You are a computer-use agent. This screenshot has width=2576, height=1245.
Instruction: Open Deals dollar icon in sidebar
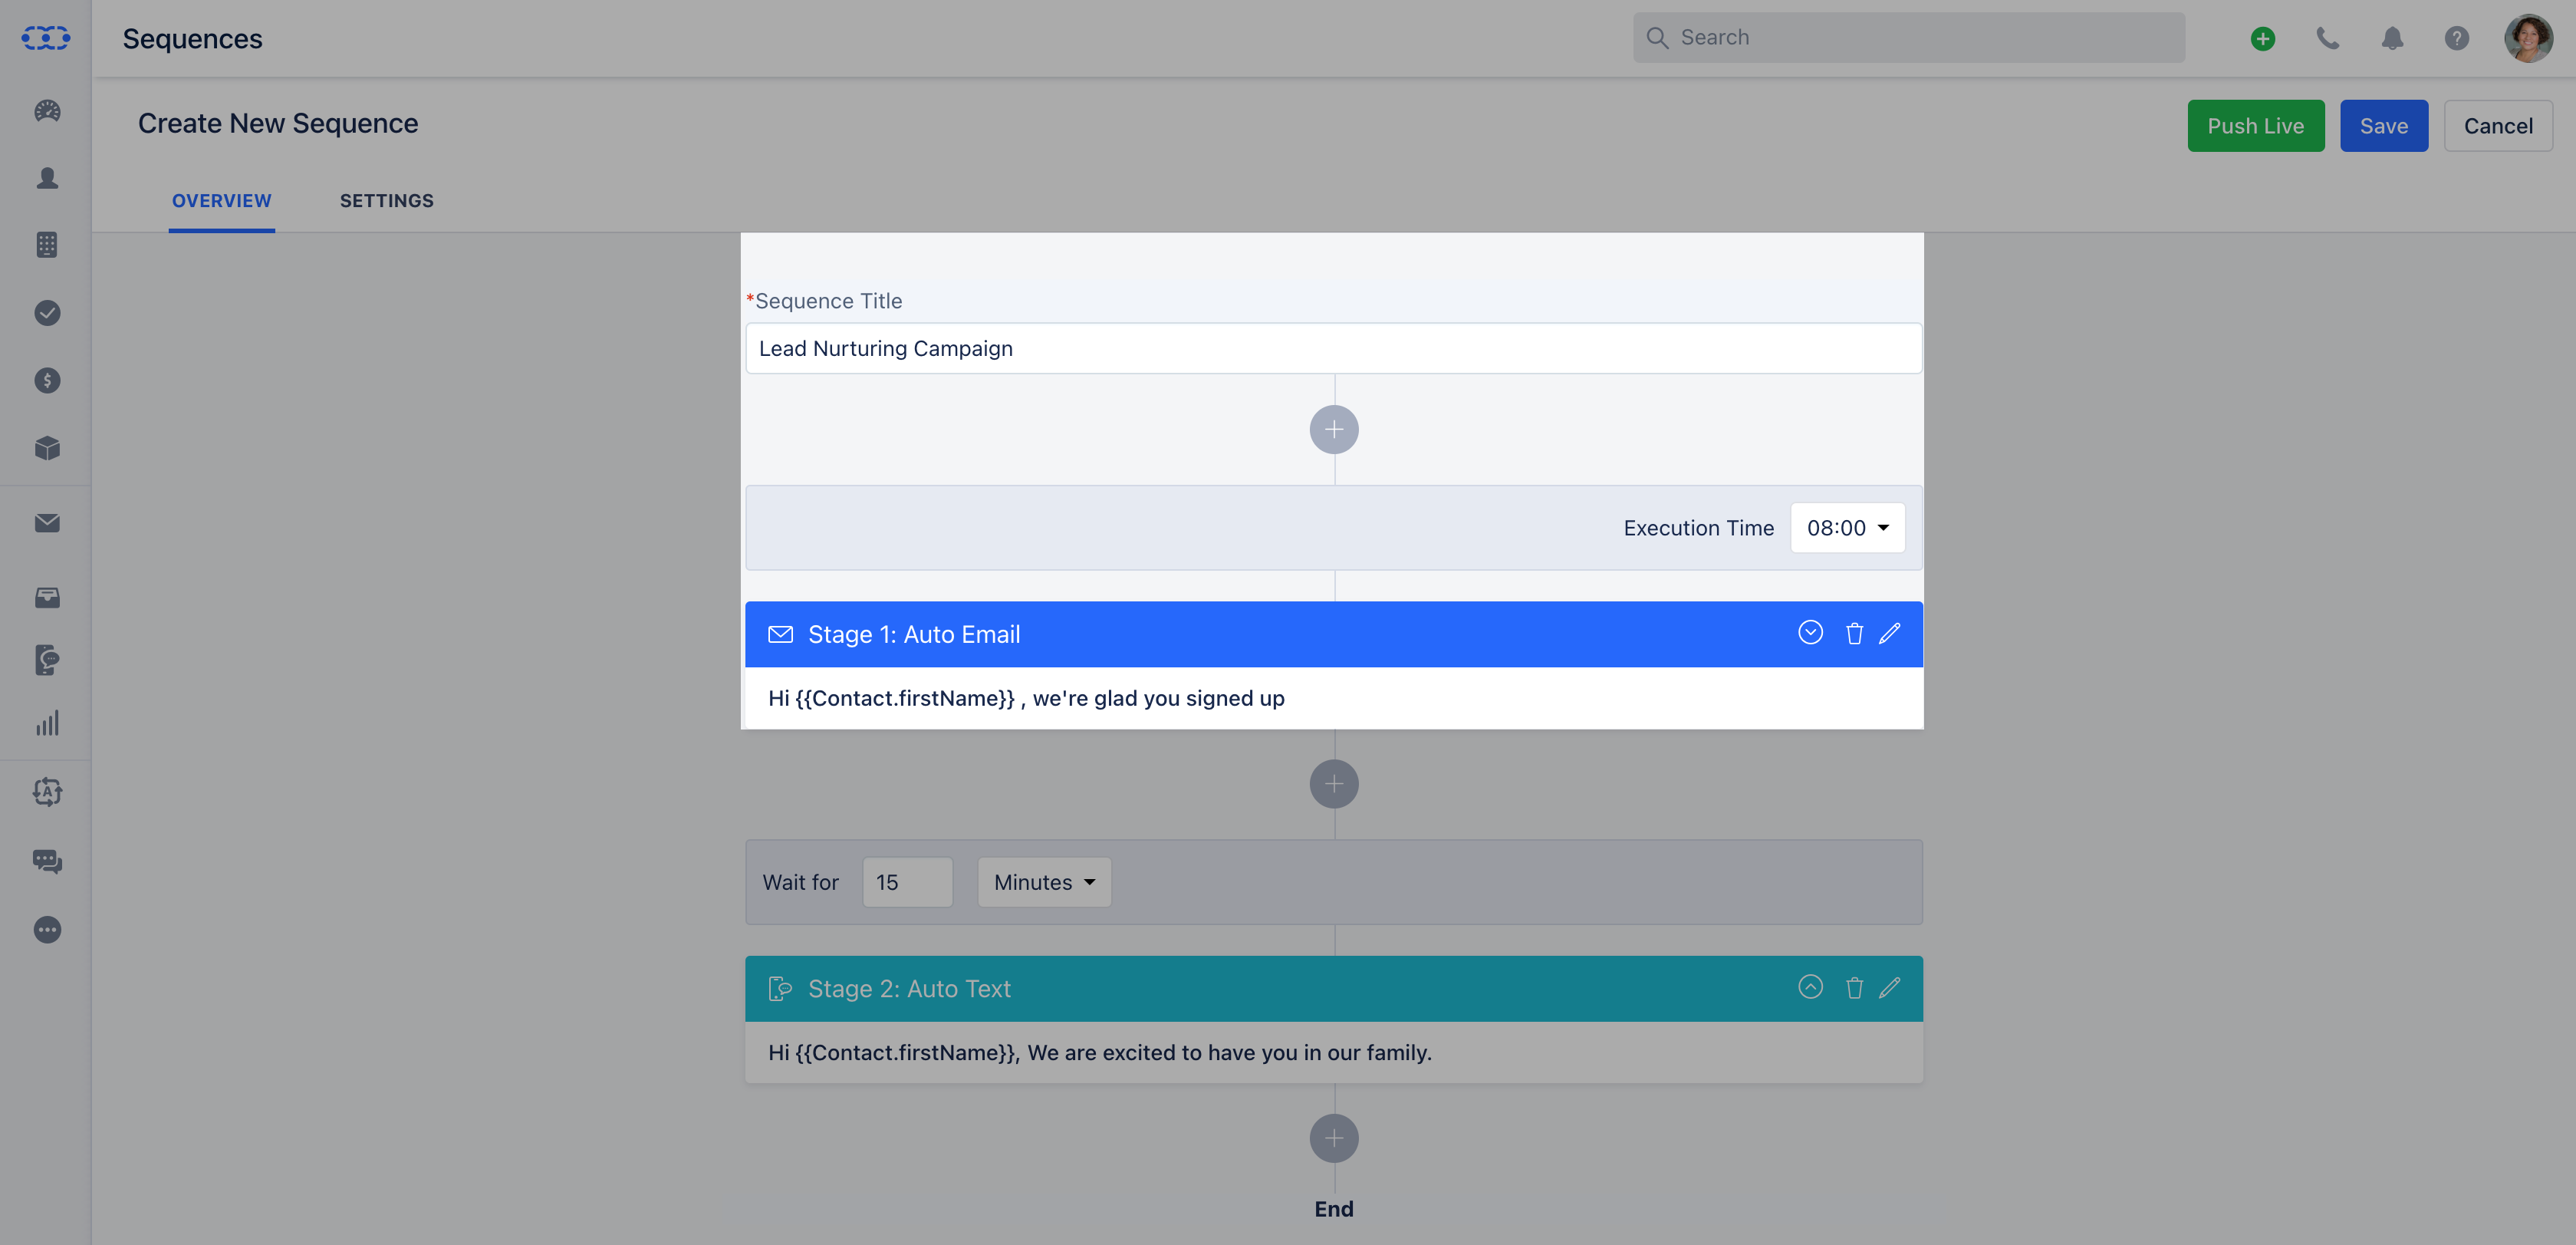point(47,380)
